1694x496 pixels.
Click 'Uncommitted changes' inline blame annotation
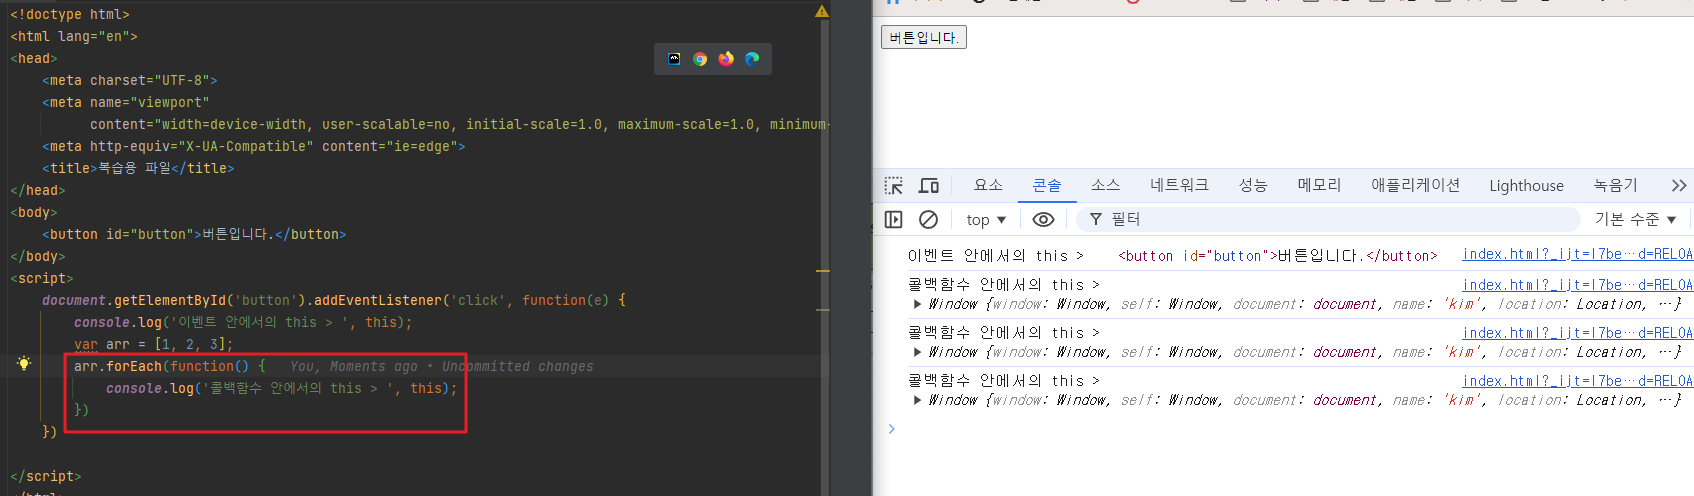[x=518, y=367]
